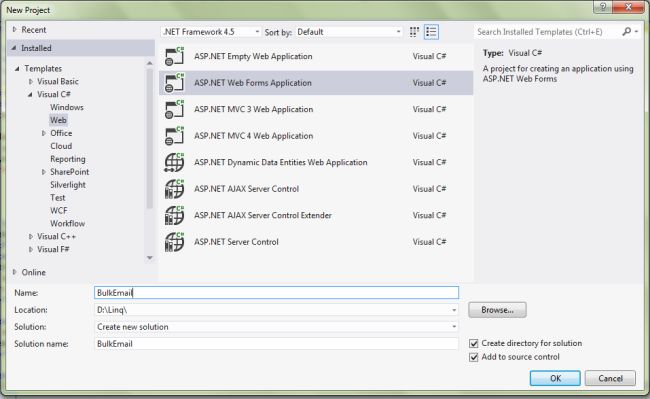Click the Dynamic Data Entities Web Application icon
The height and width of the screenshot is (399, 650).
coord(175,162)
